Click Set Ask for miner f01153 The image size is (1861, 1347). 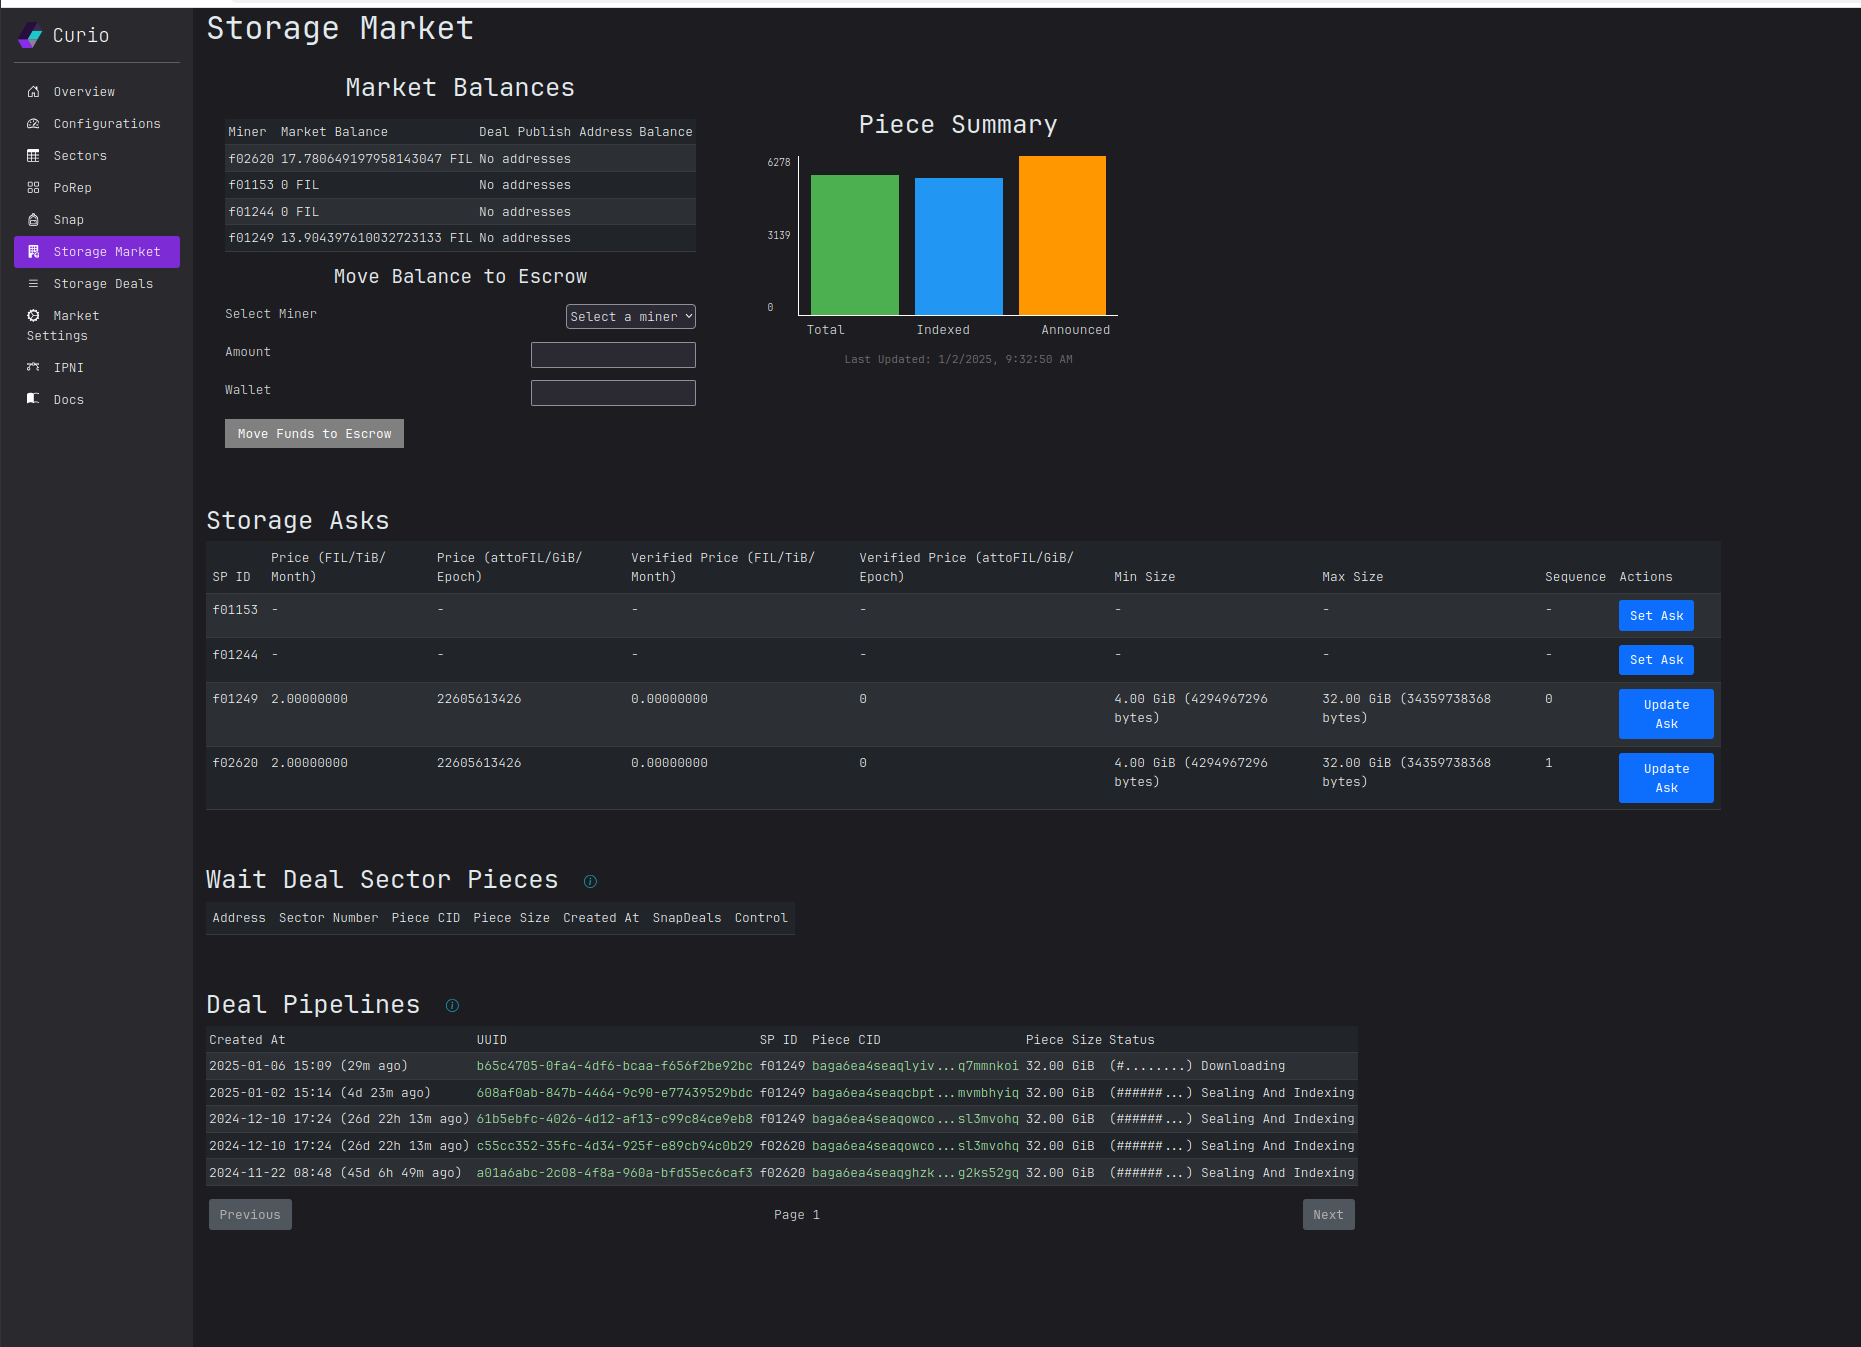tap(1655, 616)
